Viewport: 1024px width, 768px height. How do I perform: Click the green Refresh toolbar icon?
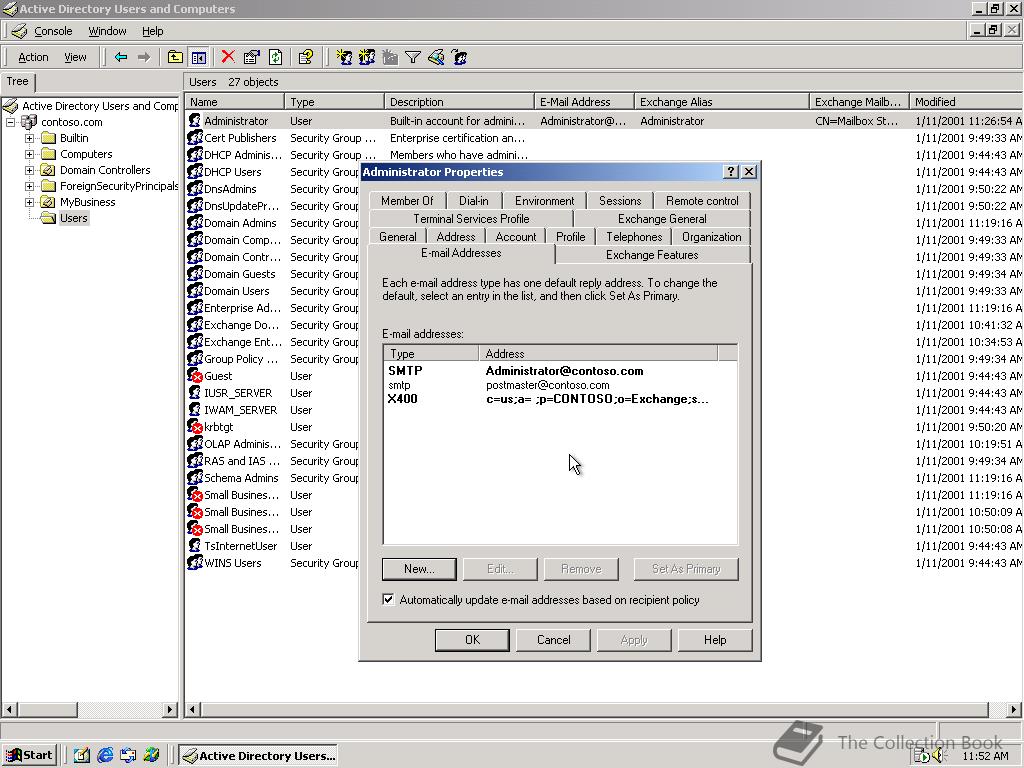[276, 57]
